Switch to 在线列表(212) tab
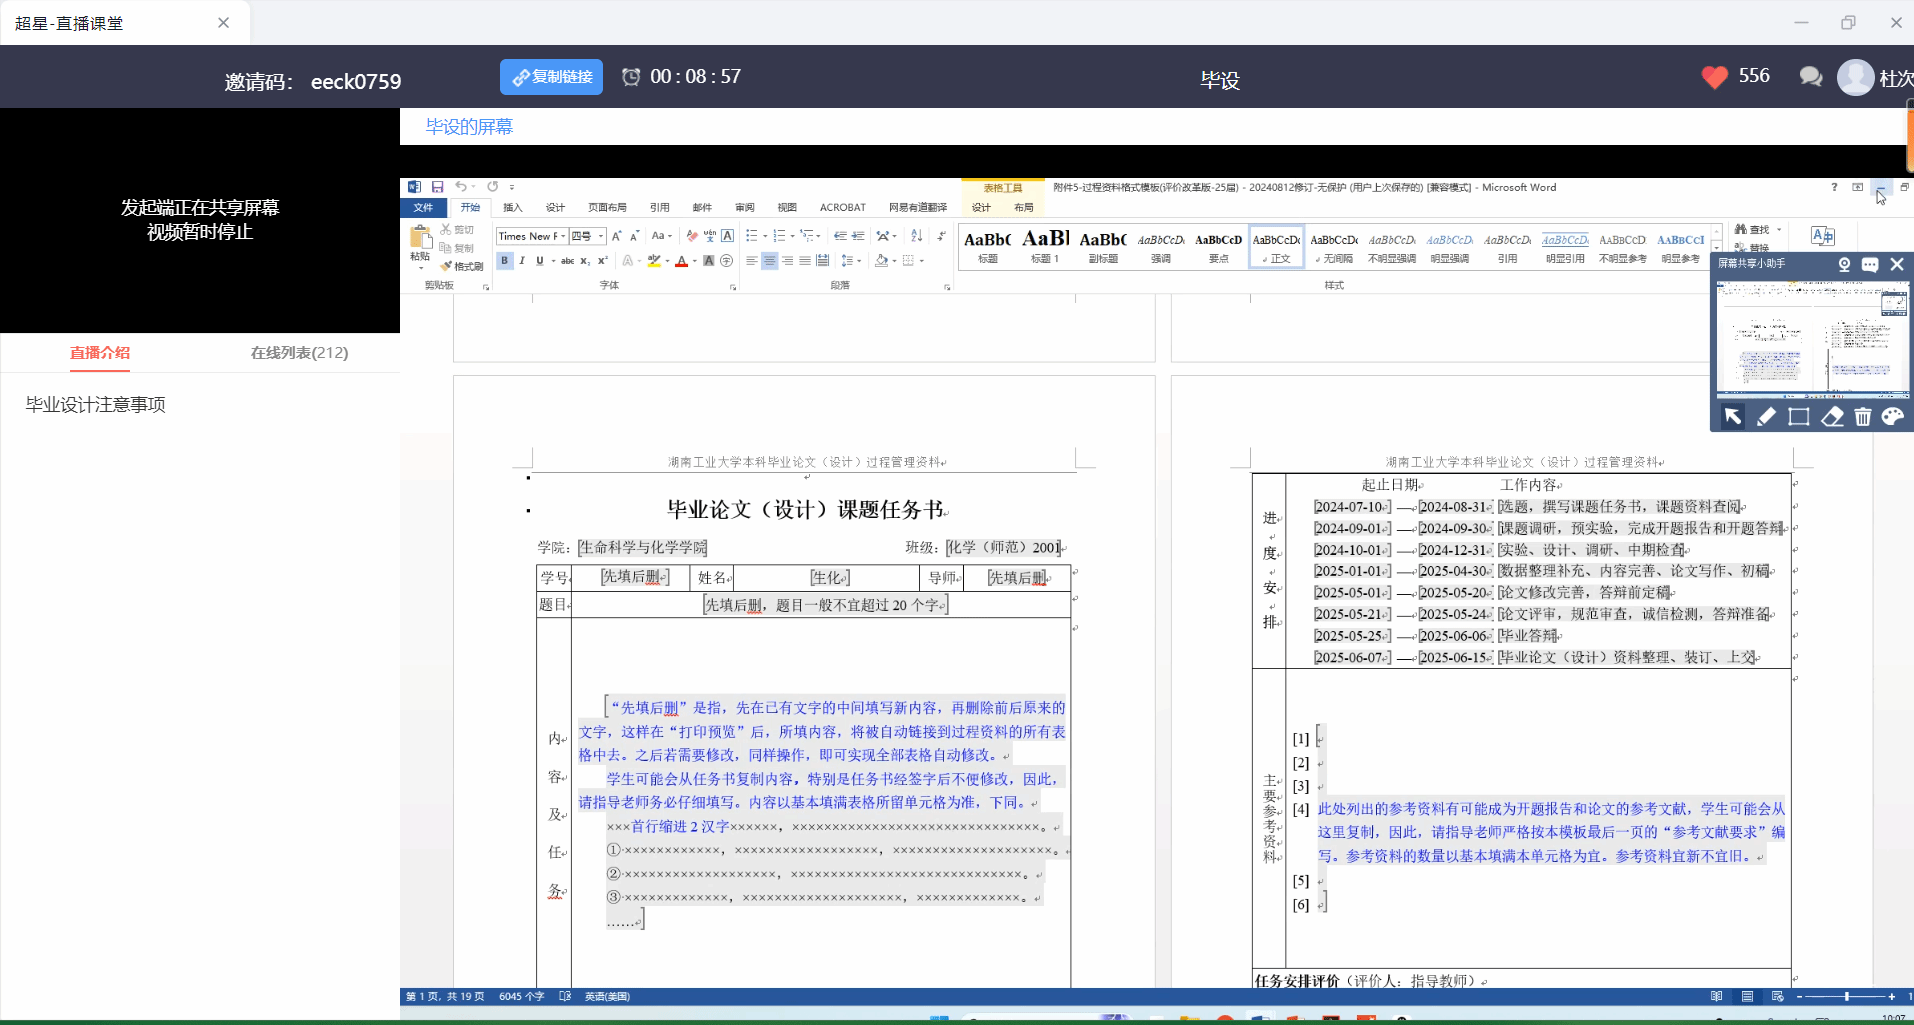 click(299, 353)
